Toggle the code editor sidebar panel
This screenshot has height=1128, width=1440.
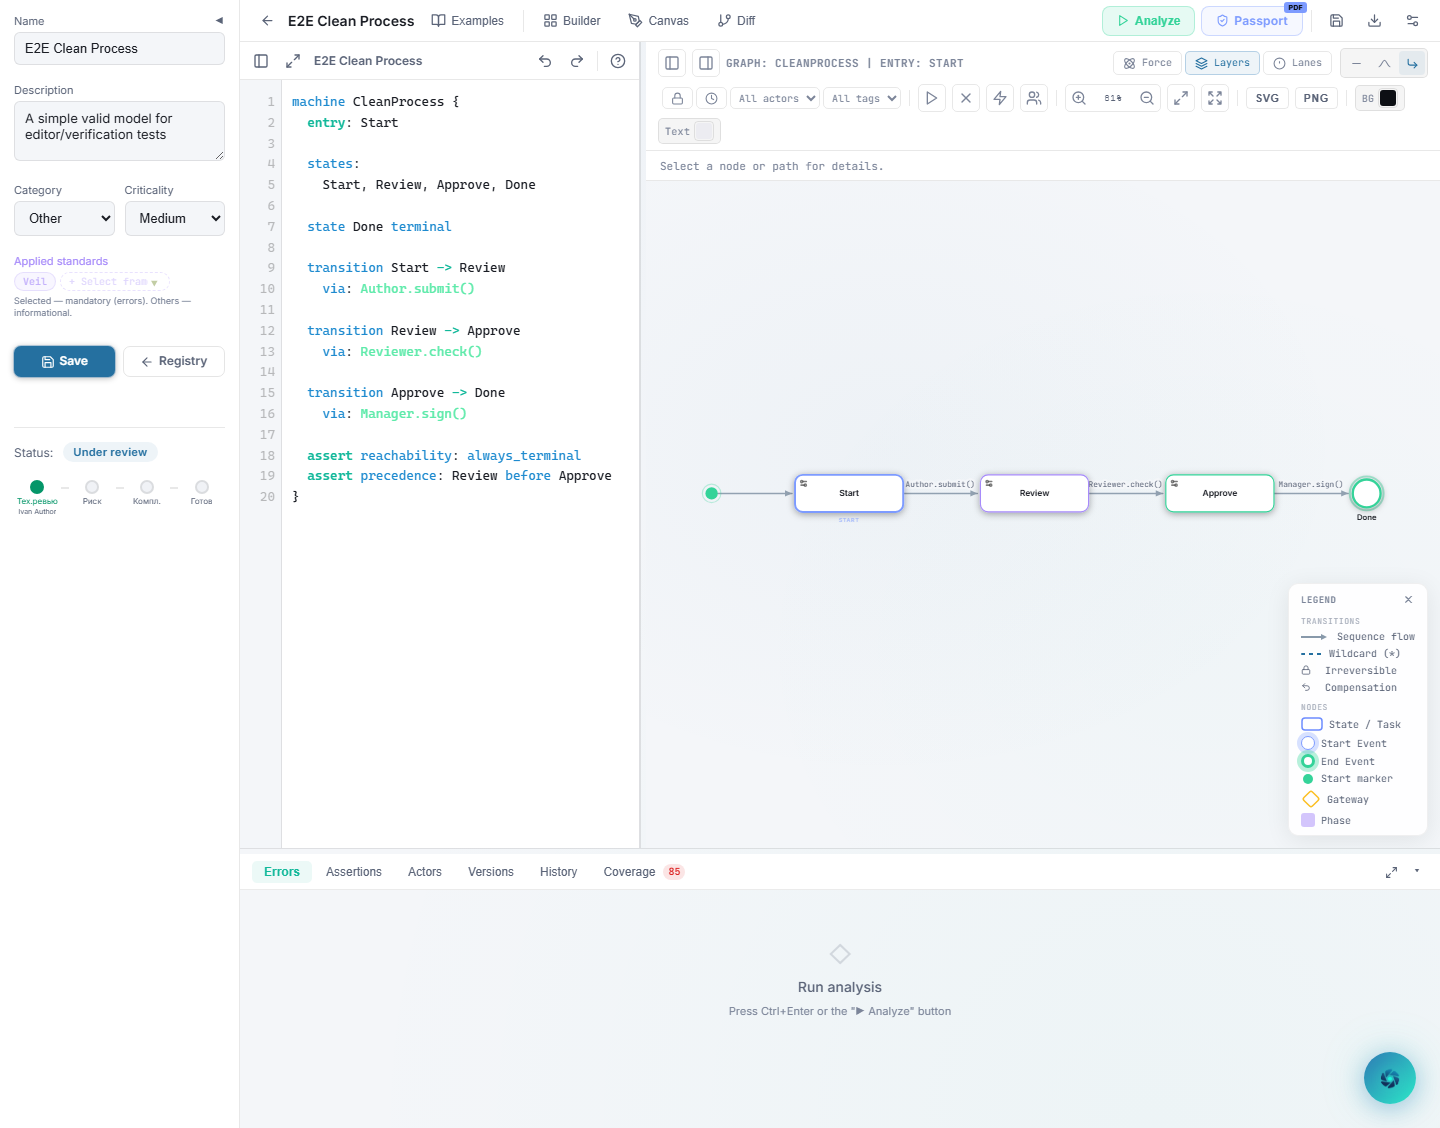[261, 61]
